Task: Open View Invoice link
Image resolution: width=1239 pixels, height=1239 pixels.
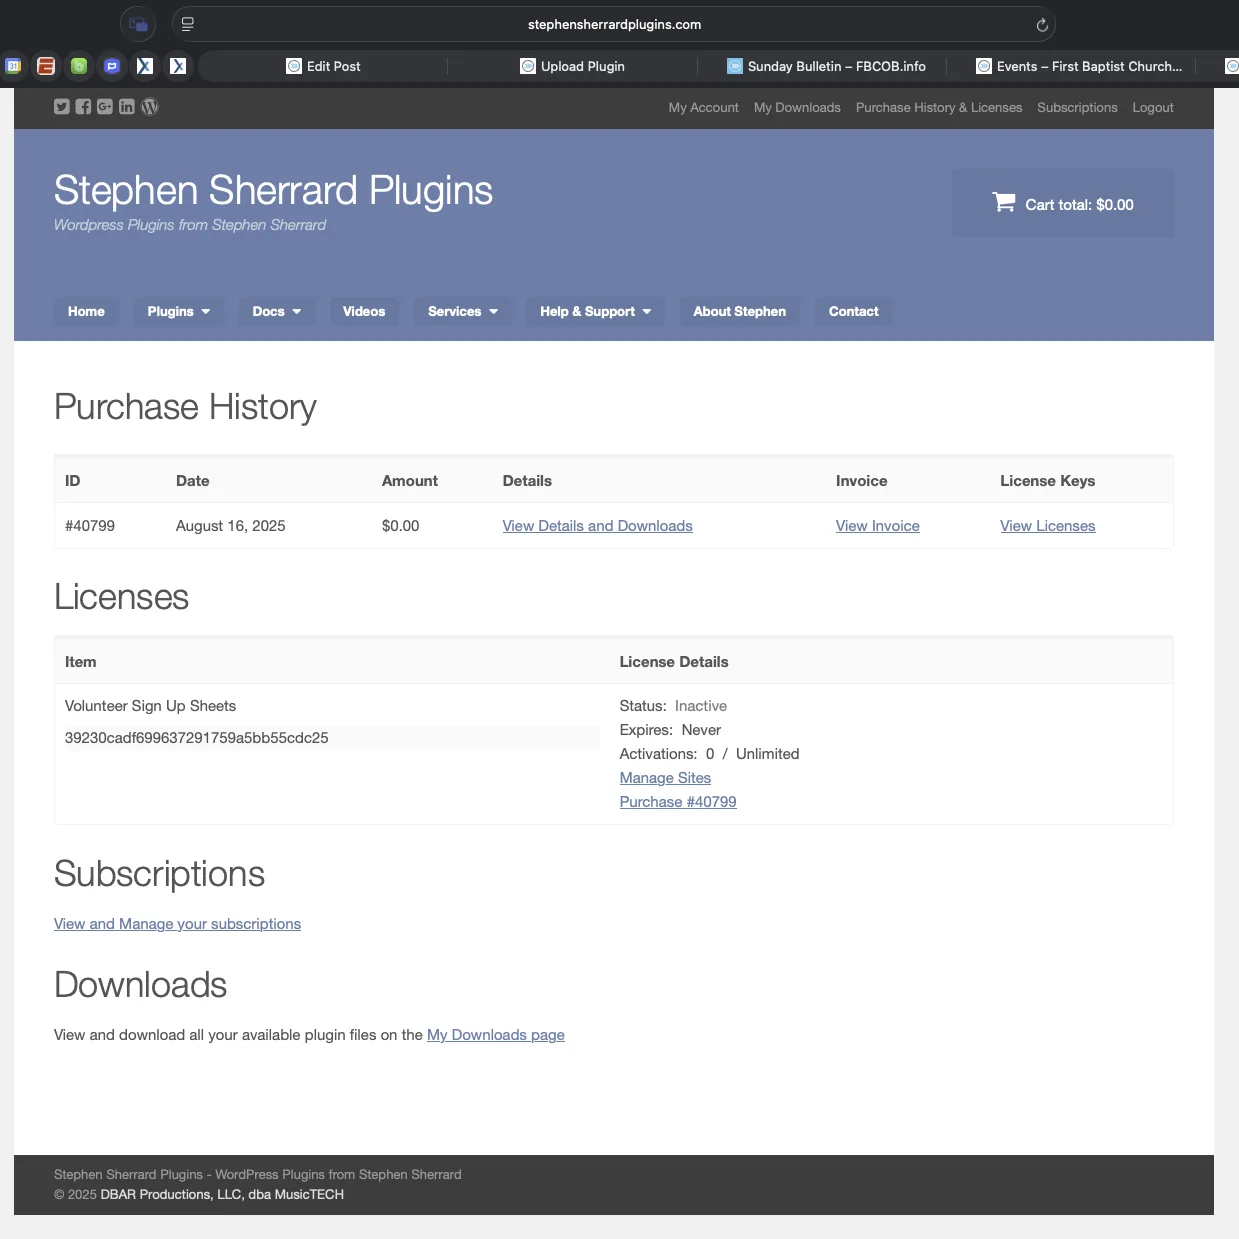Action: click(x=878, y=526)
